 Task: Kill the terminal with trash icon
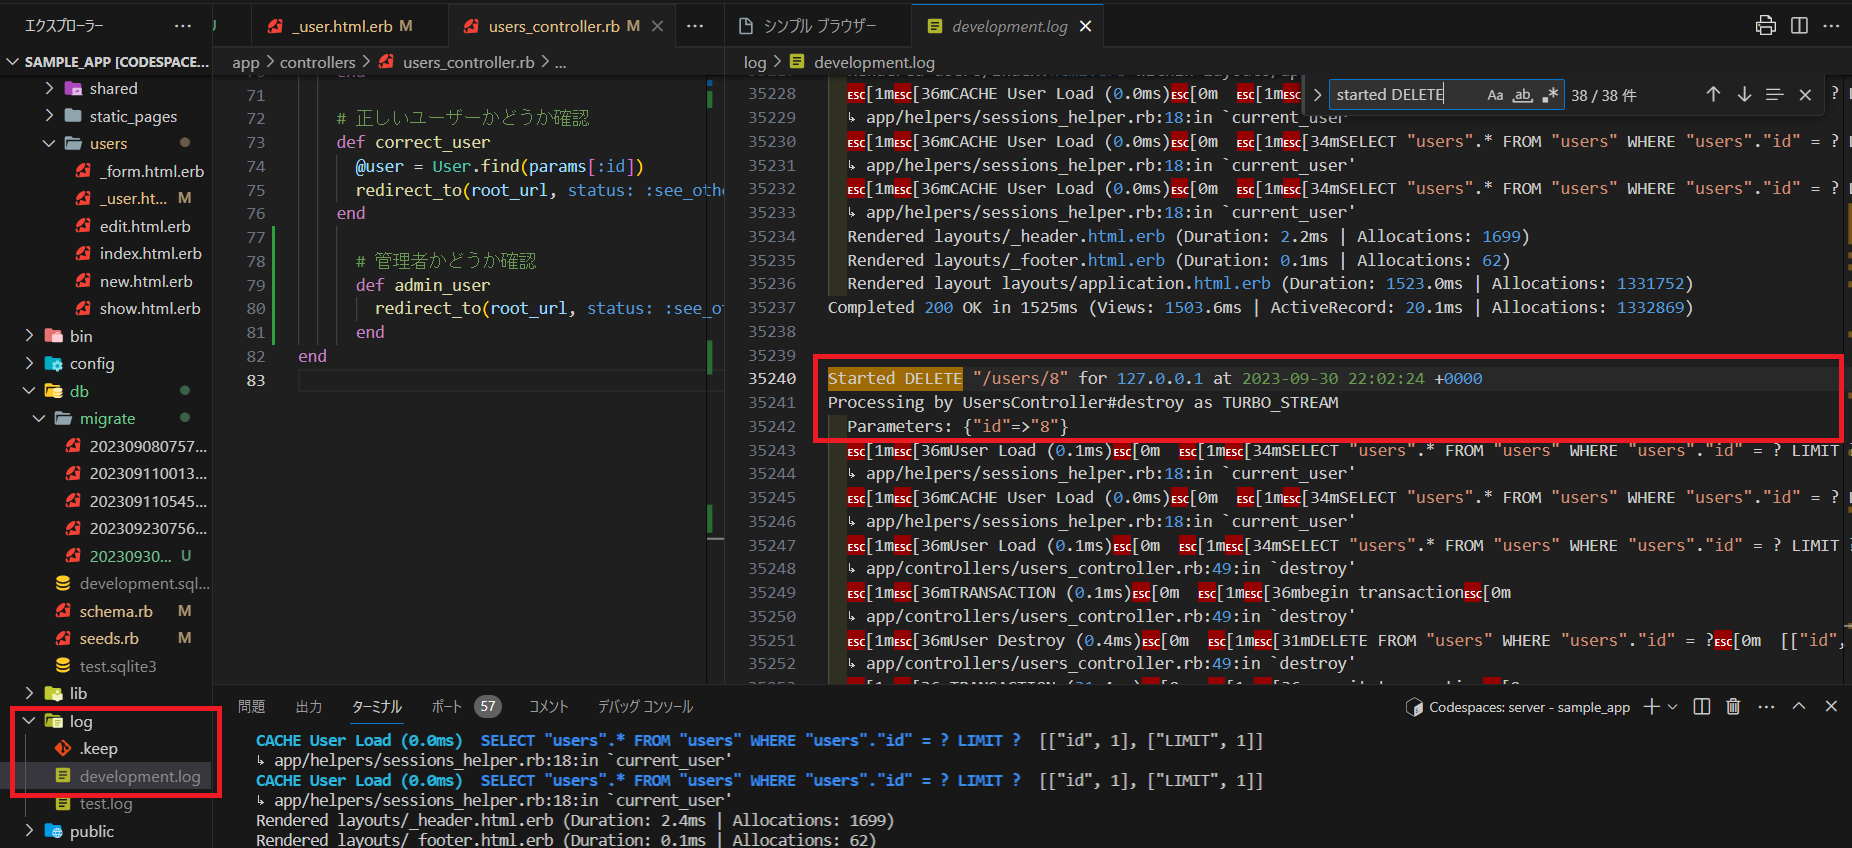[1733, 707]
